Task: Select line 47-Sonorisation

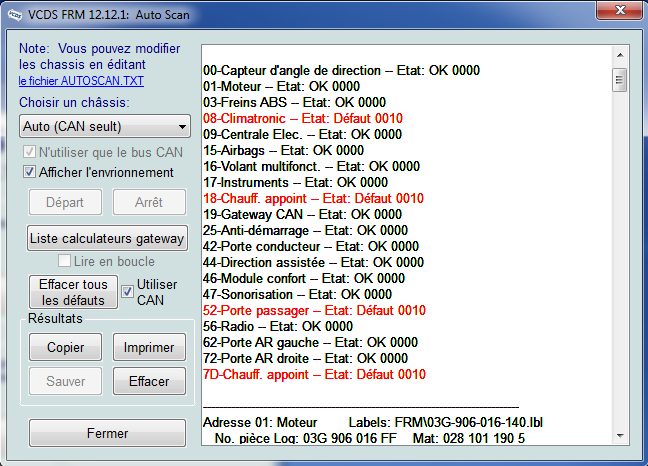Action: (x=298, y=294)
